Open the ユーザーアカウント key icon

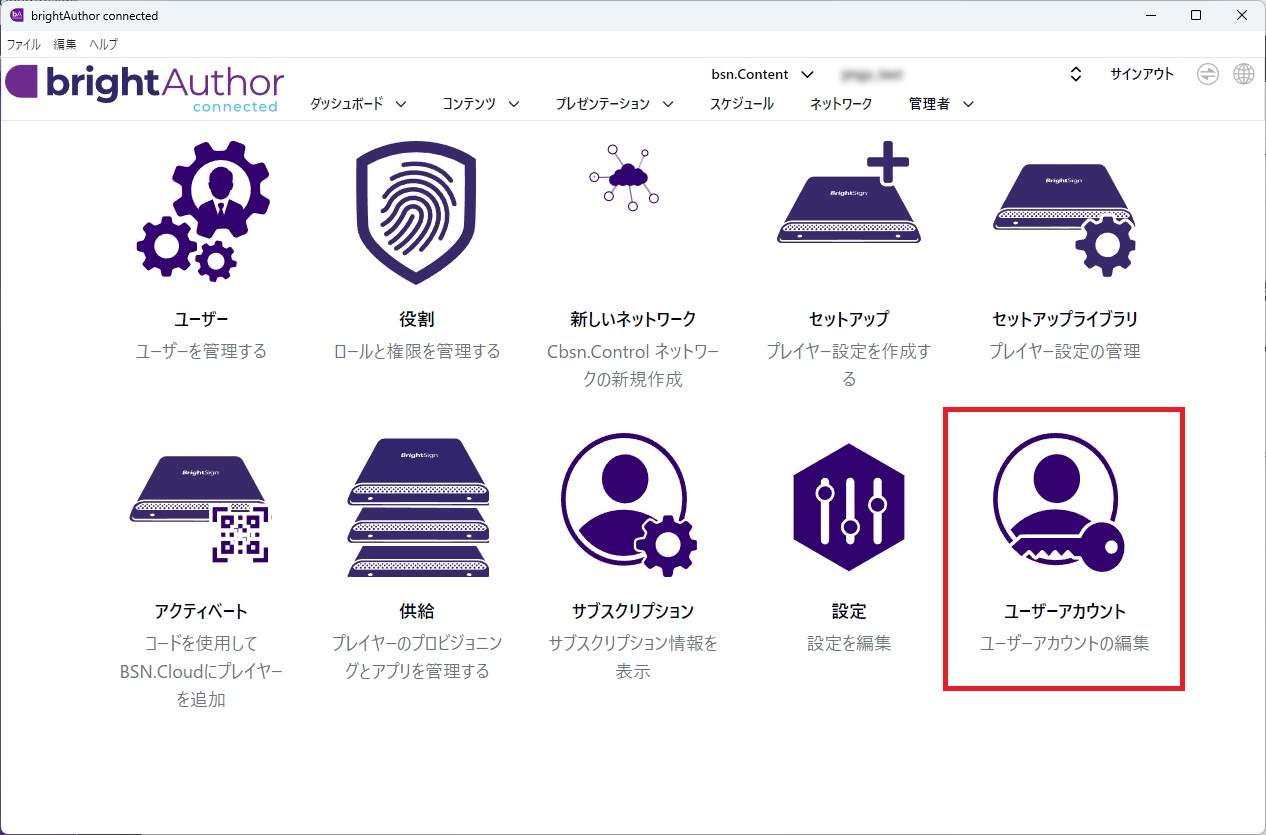pyautogui.click(x=1064, y=506)
